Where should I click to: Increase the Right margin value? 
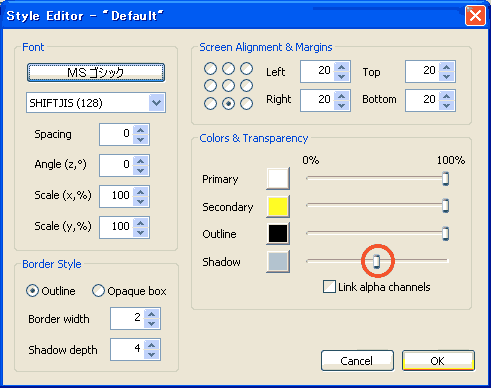pos(342,96)
